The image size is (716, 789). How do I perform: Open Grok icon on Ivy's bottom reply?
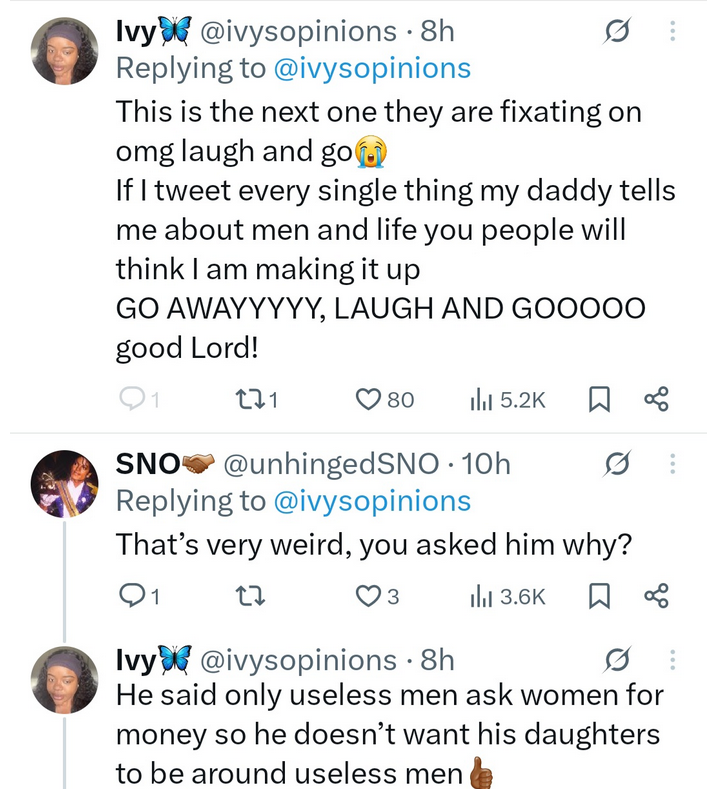click(x=618, y=660)
